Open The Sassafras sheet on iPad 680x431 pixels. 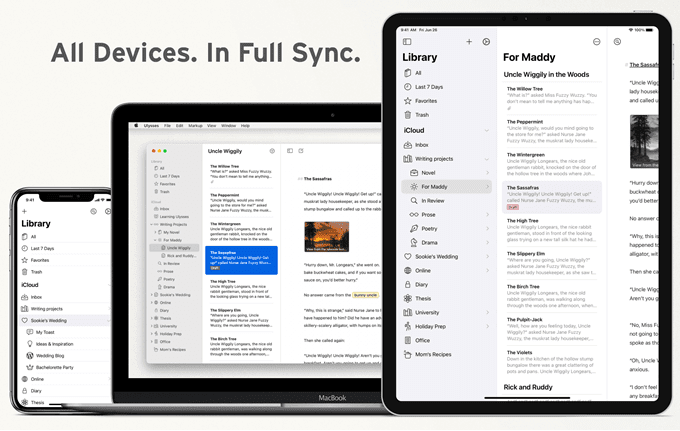pos(552,197)
